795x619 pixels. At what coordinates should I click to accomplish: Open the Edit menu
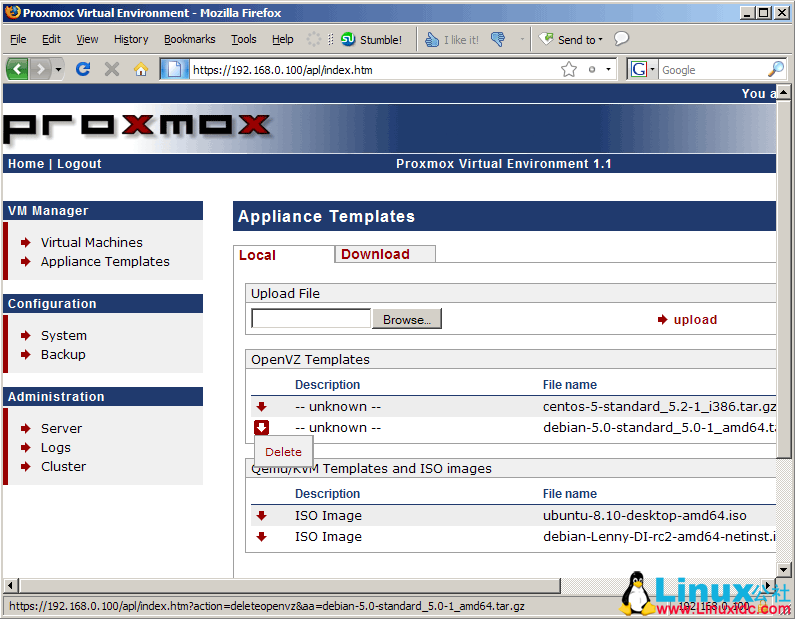click(51, 39)
